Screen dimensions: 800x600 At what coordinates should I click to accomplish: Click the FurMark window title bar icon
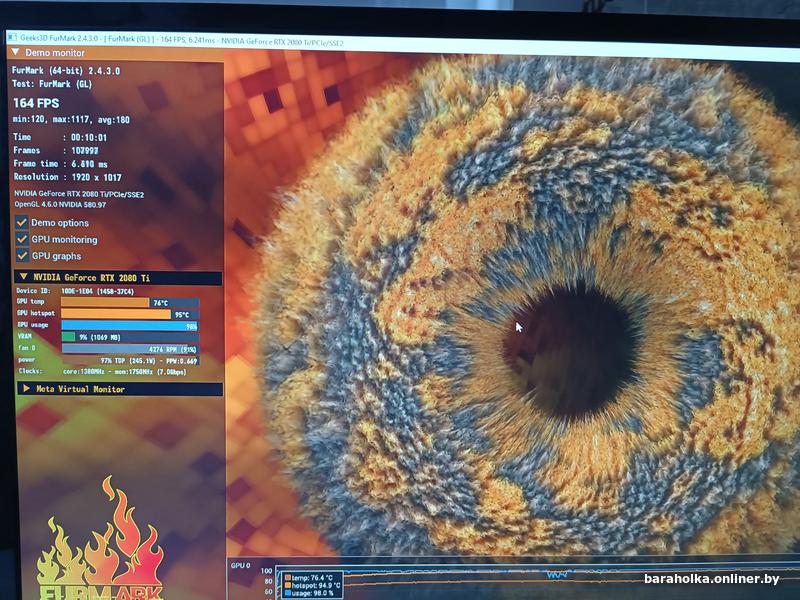pos(12,37)
